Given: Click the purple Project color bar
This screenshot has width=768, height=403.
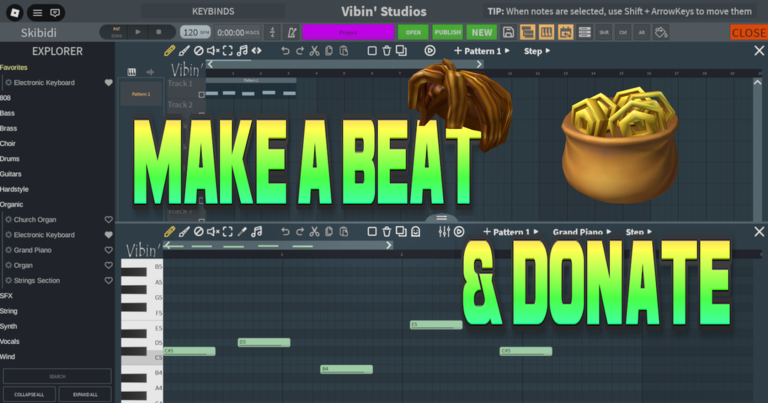Looking at the screenshot, I should click(348, 33).
